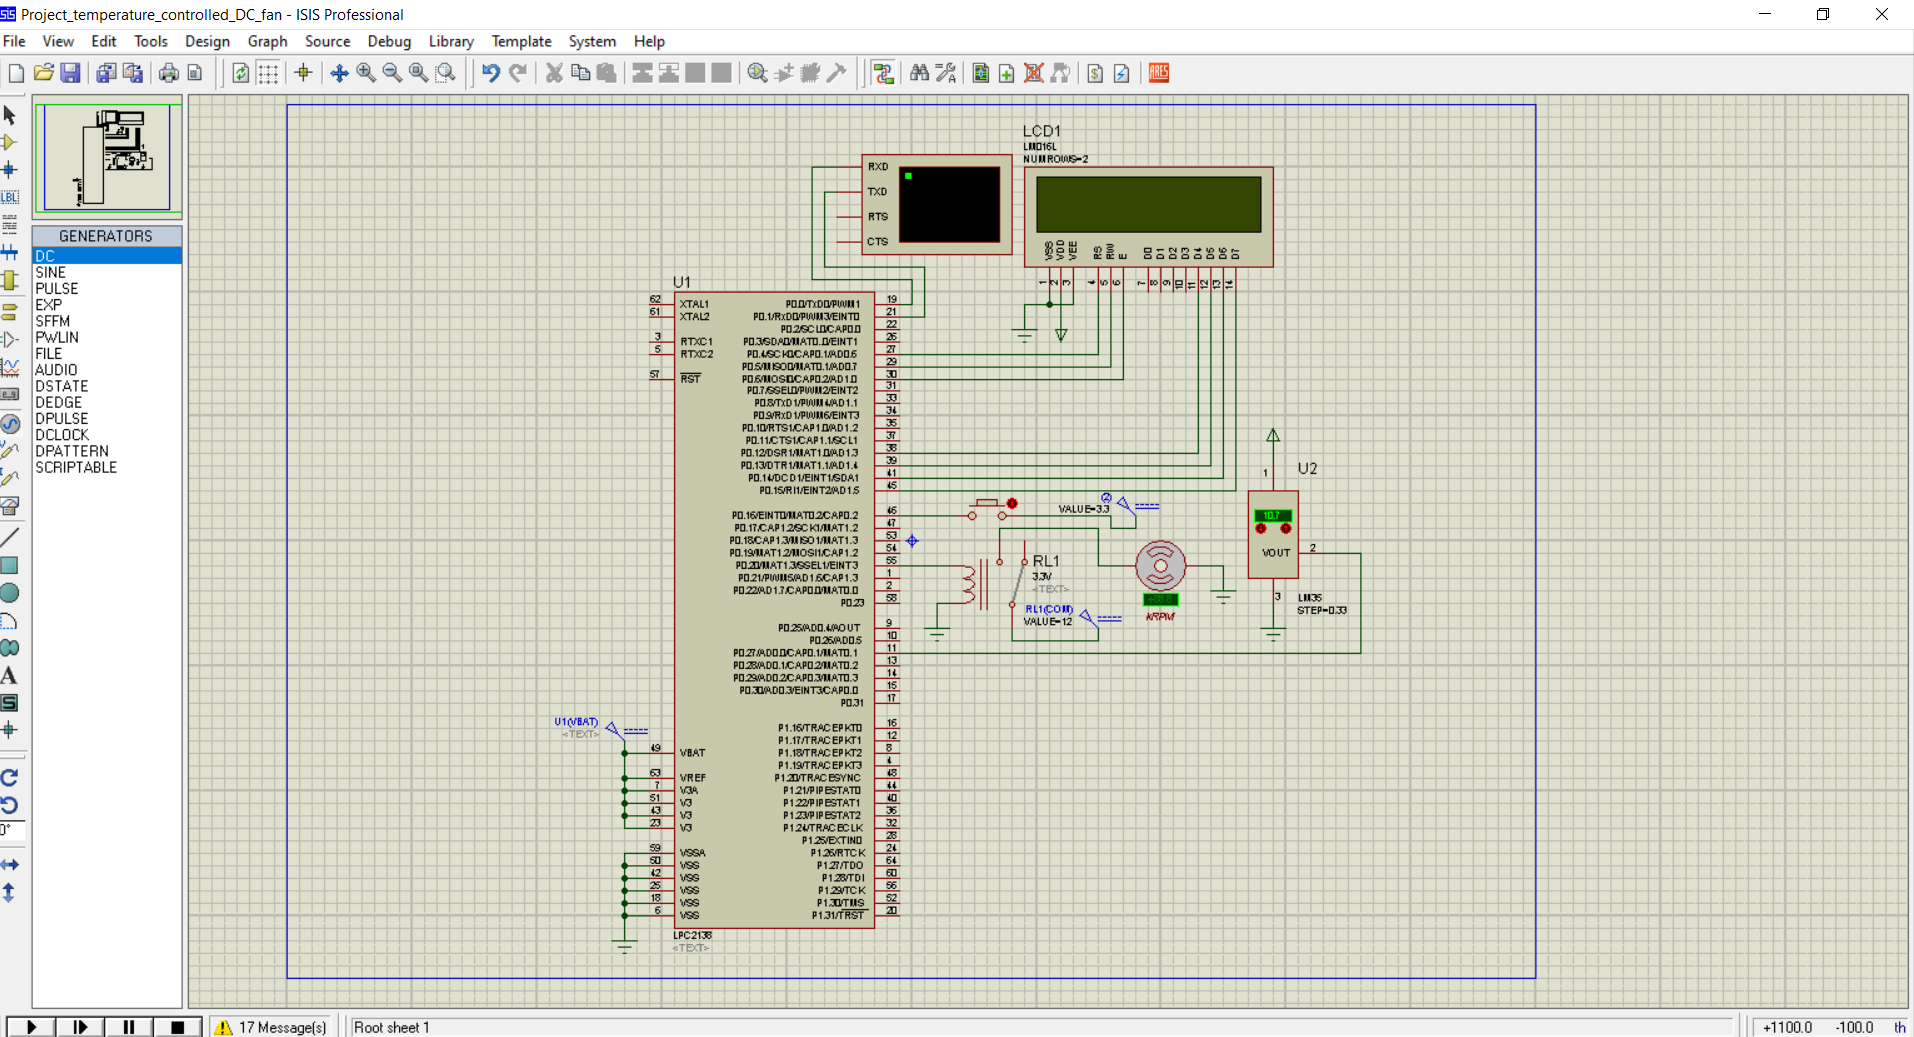Open the Debug menu
Image resolution: width=1914 pixels, height=1037 pixels.
389,41
